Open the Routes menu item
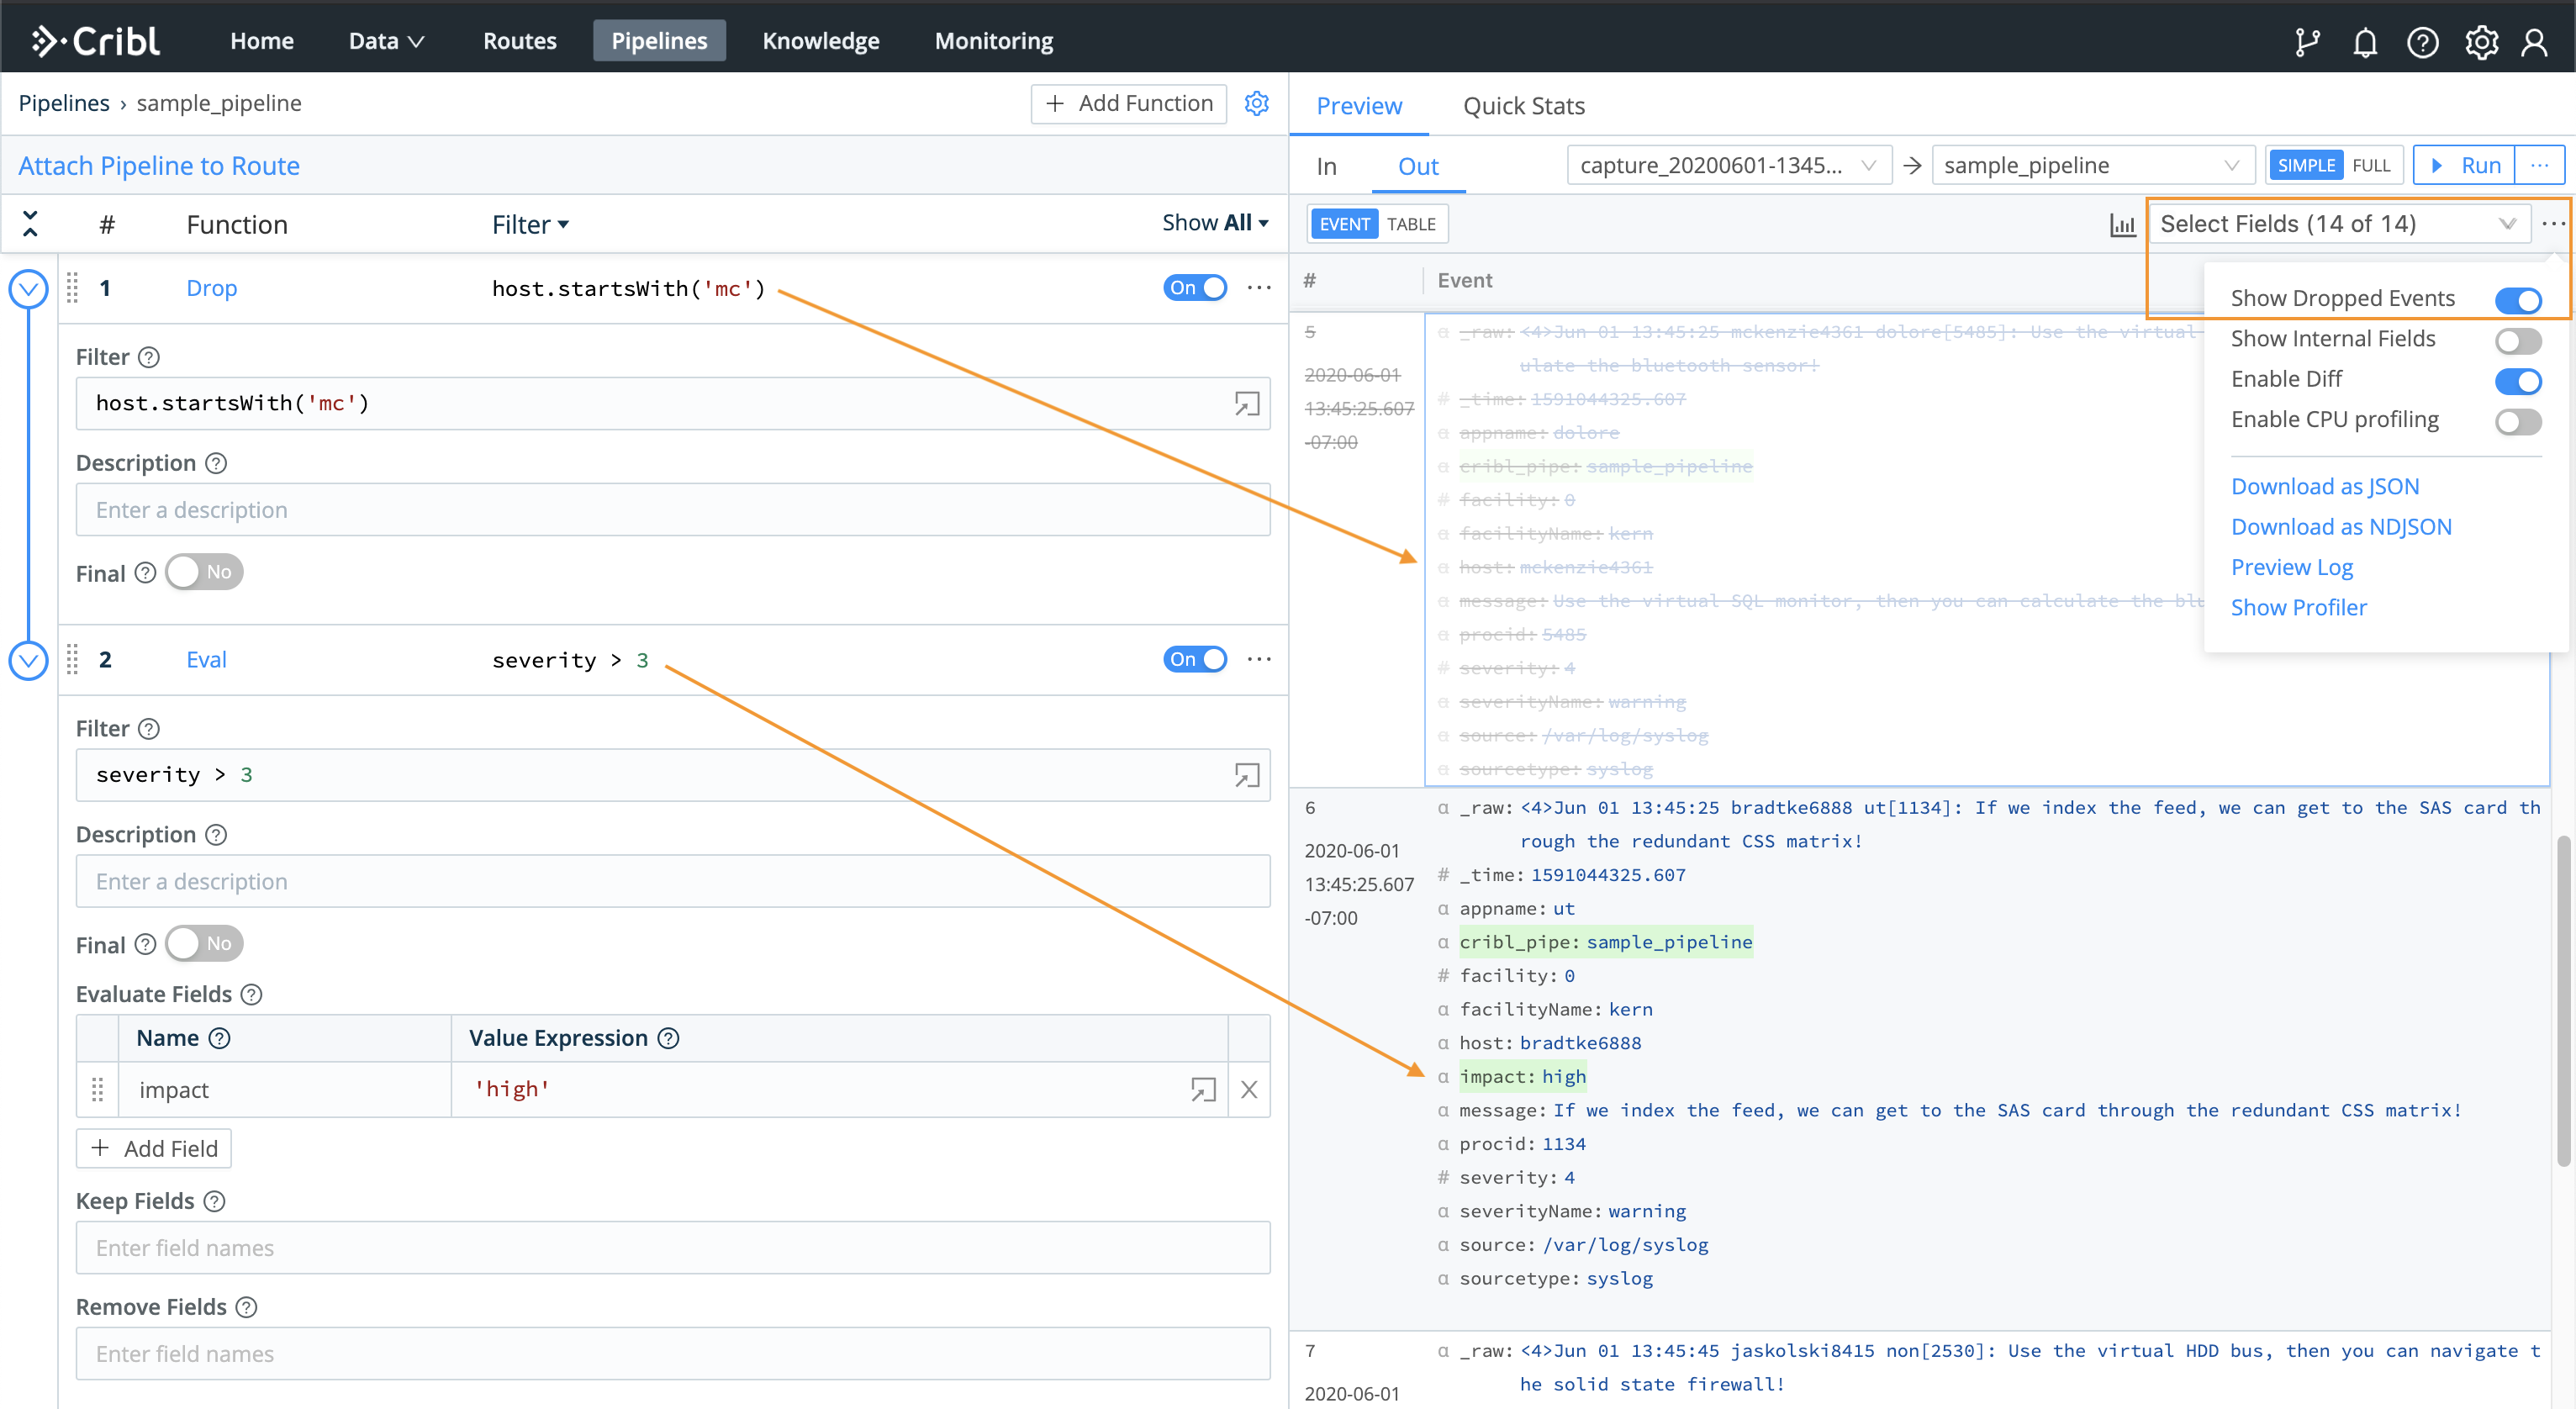 519,41
